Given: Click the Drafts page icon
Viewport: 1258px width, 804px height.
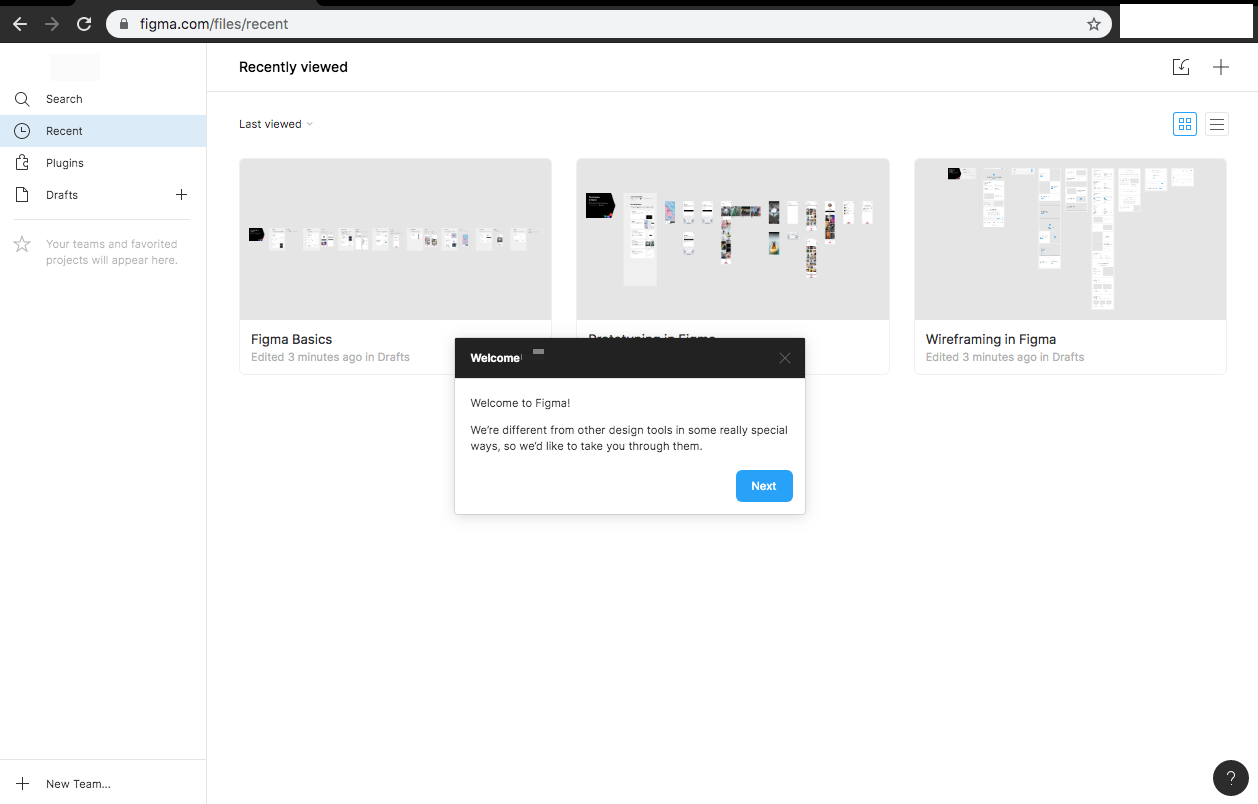Looking at the screenshot, I should (x=22, y=195).
